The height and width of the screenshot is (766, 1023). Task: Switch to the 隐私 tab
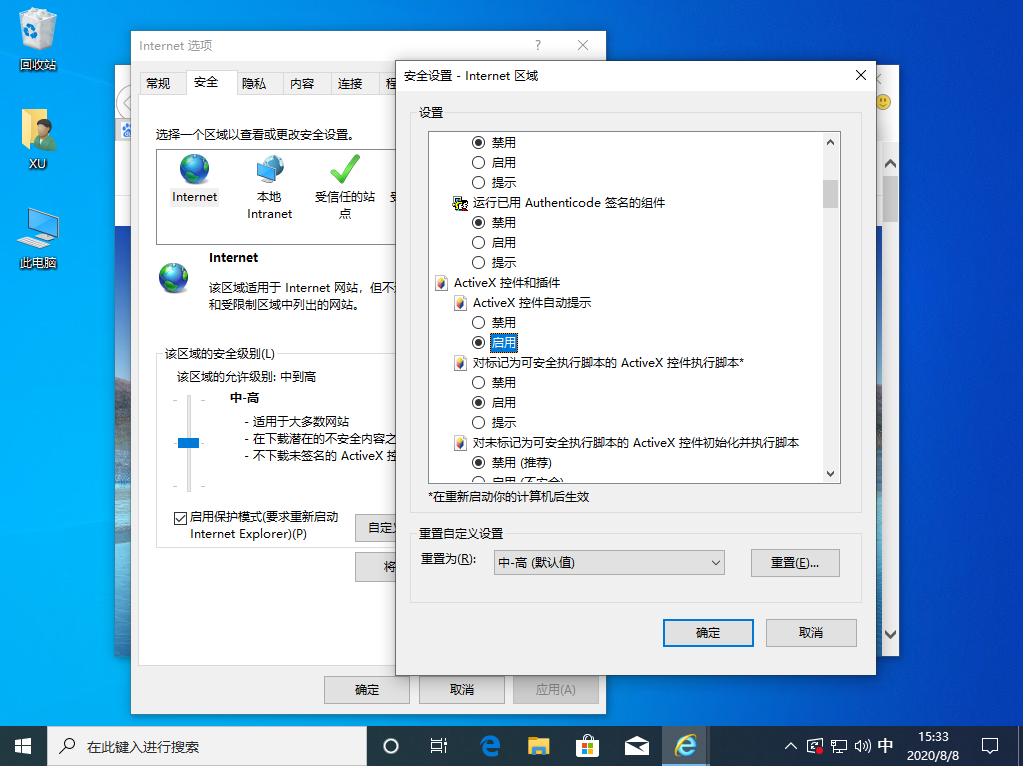coord(257,83)
